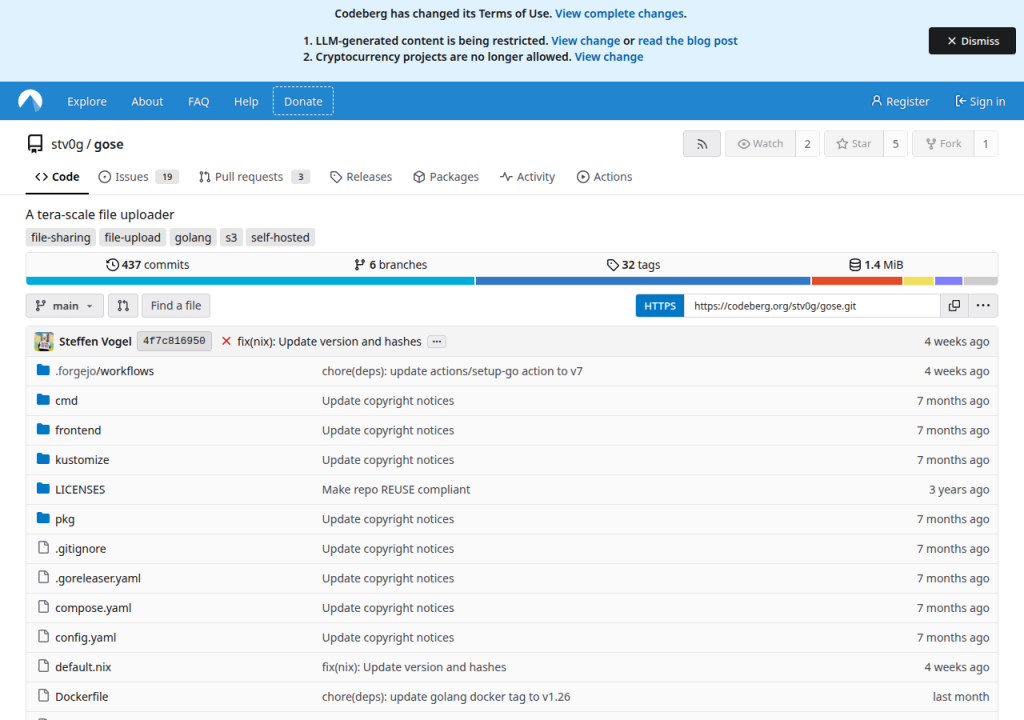This screenshot has width=1024, height=720.
Task: Open the View complete changes link
Action: [619, 14]
